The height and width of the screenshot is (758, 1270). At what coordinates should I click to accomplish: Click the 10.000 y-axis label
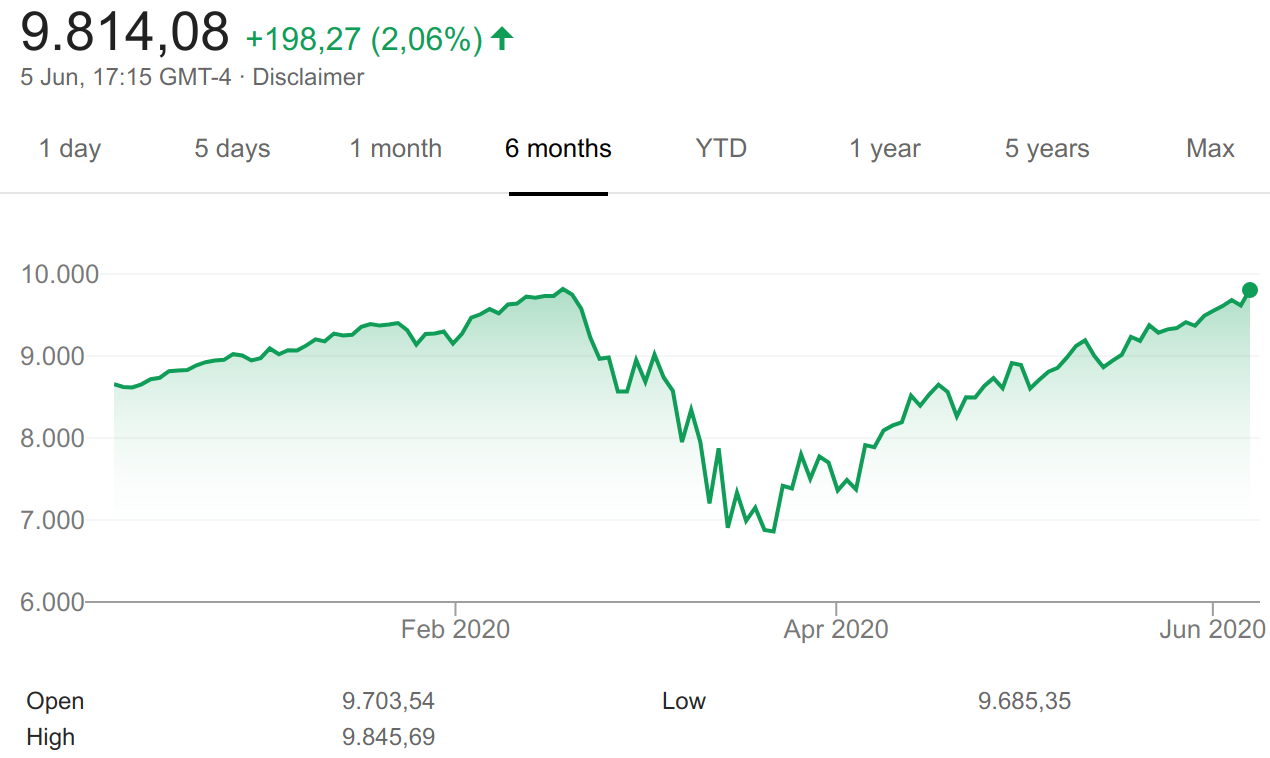coord(59,274)
